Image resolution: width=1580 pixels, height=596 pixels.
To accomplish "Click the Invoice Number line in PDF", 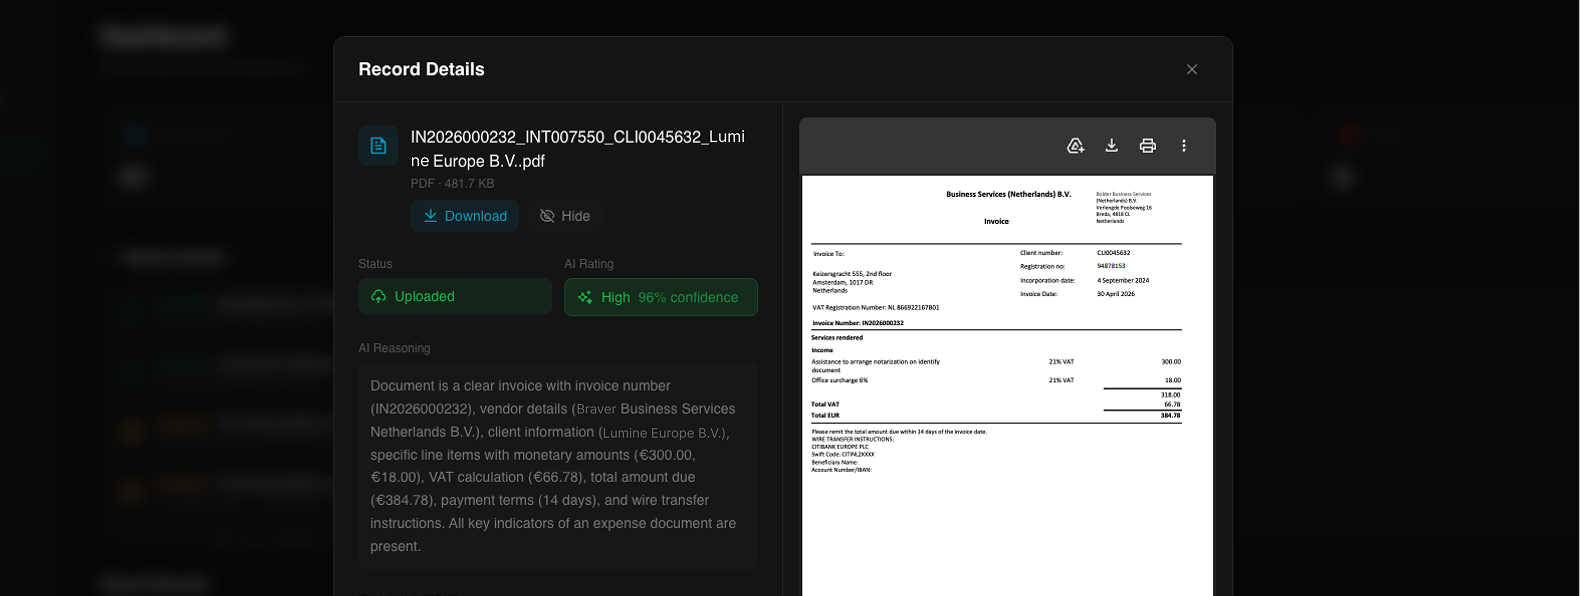I will tap(858, 323).
